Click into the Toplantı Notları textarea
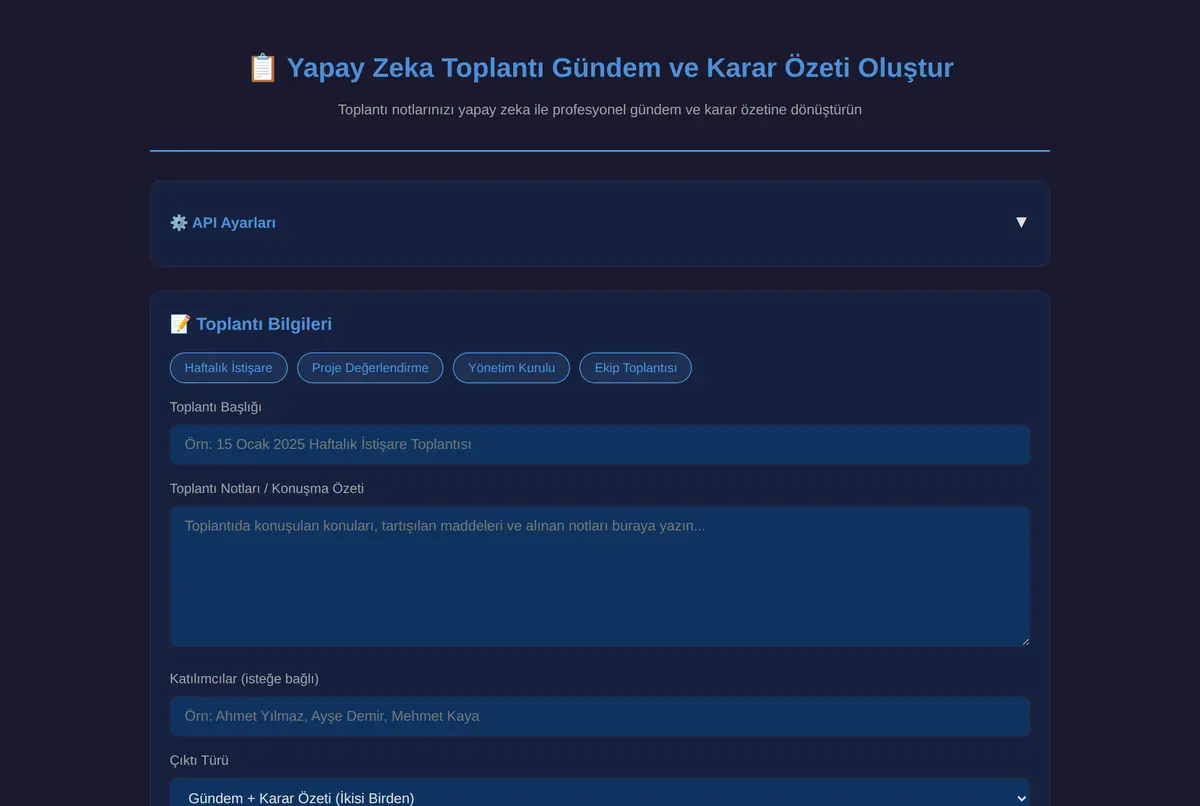Screen dimensions: 1200x806 point(600,576)
